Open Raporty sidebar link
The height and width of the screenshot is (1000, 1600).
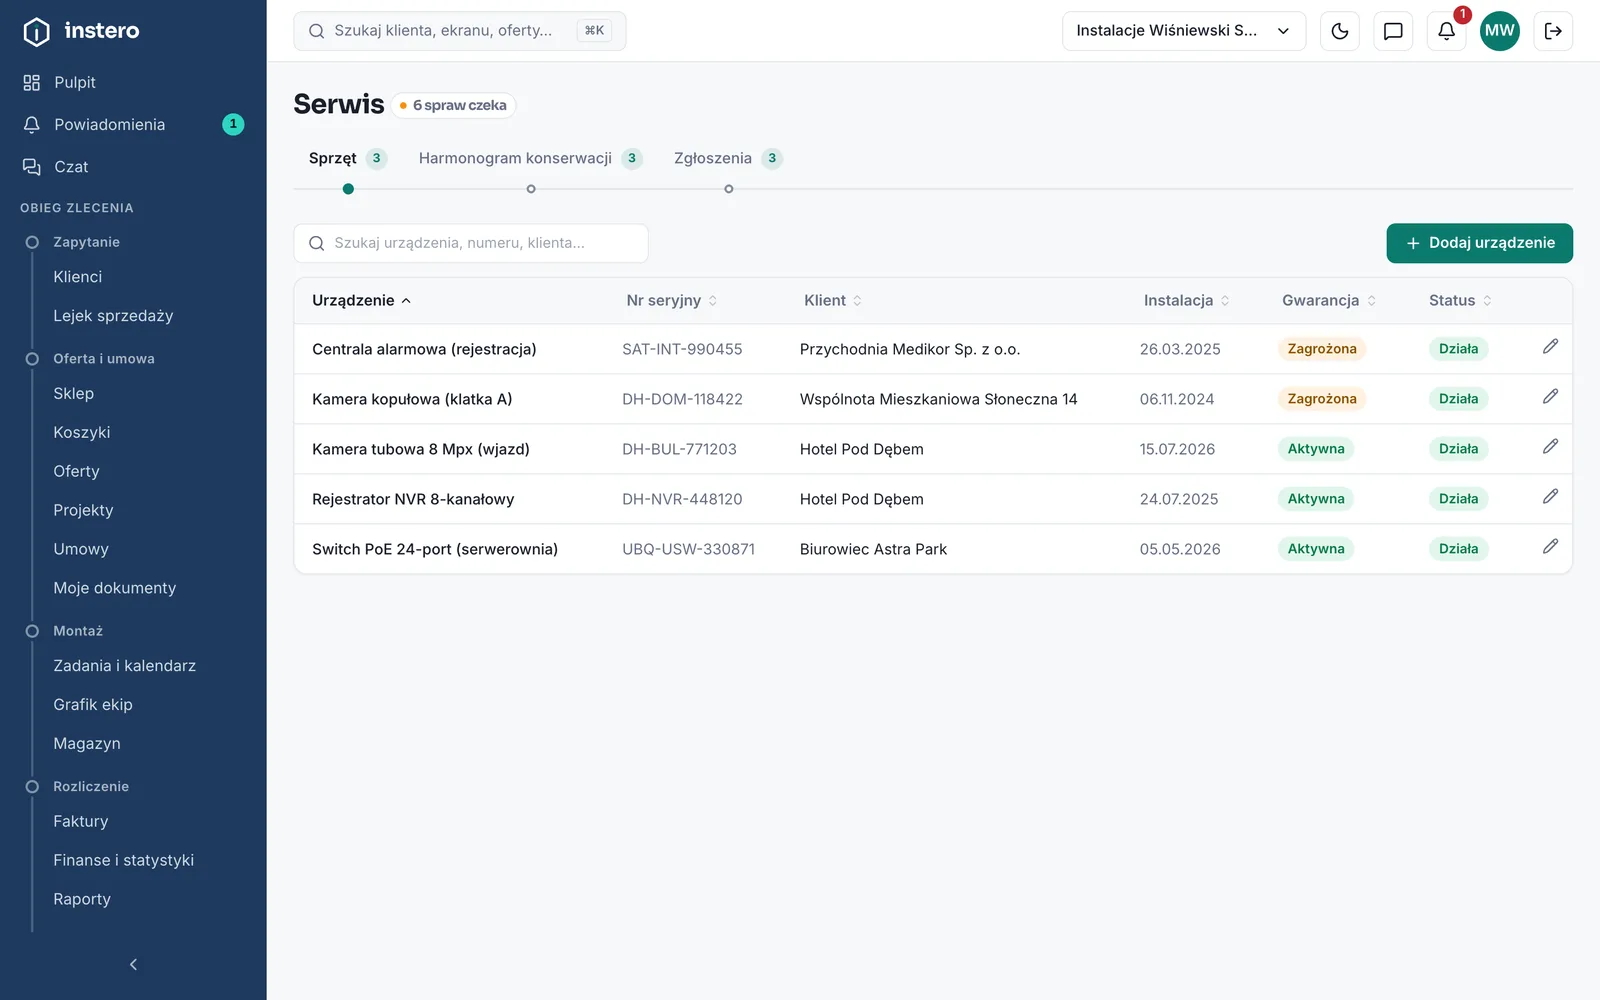(x=82, y=900)
